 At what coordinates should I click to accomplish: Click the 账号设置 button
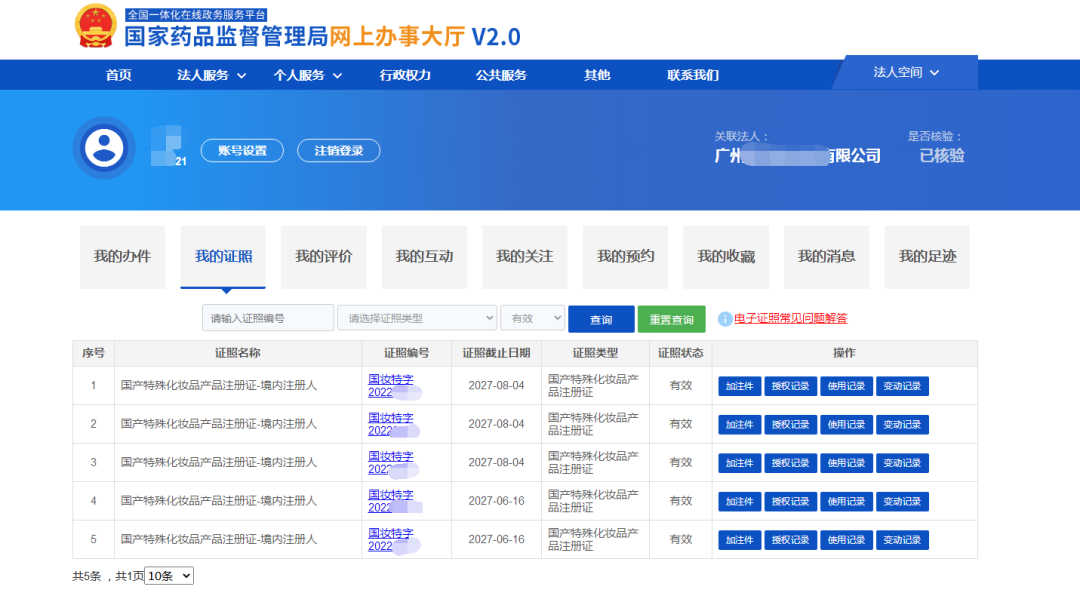click(x=242, y=150)
